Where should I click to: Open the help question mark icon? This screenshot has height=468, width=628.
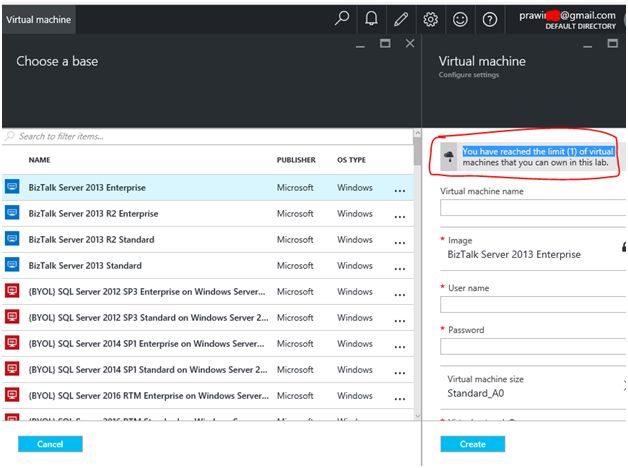490,19
